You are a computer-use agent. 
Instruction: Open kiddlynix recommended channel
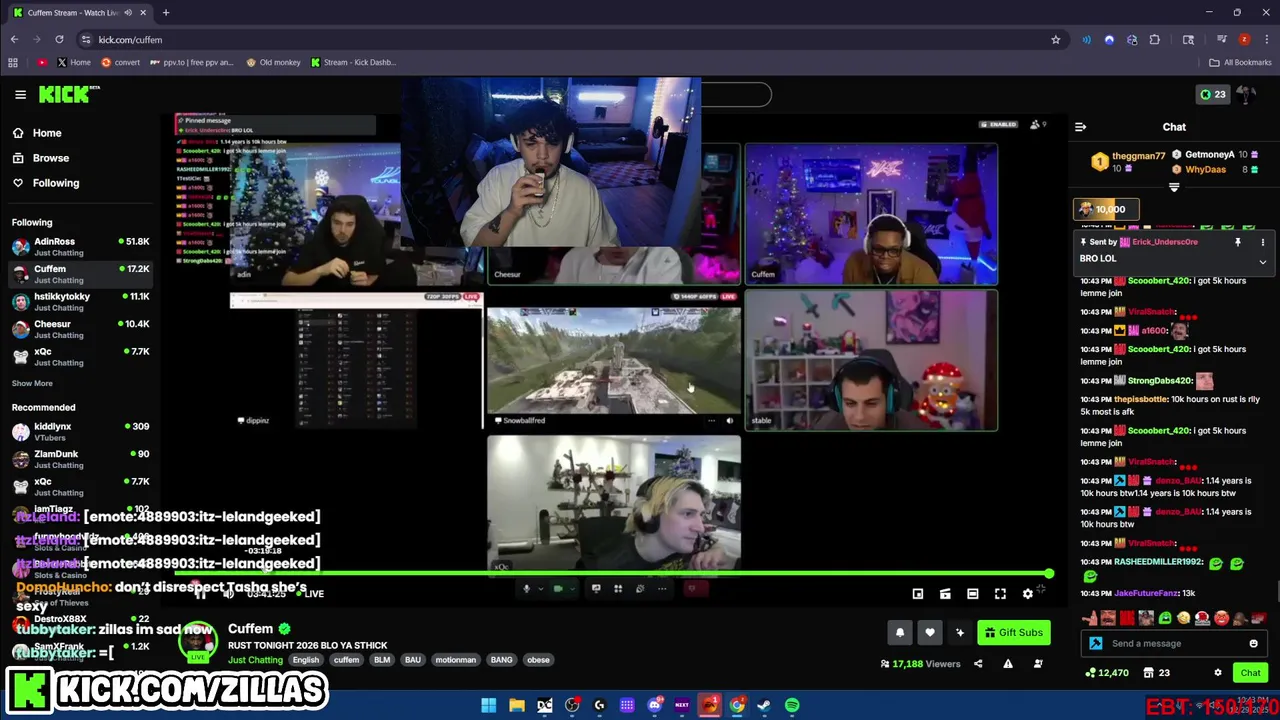tap(80, 432)
